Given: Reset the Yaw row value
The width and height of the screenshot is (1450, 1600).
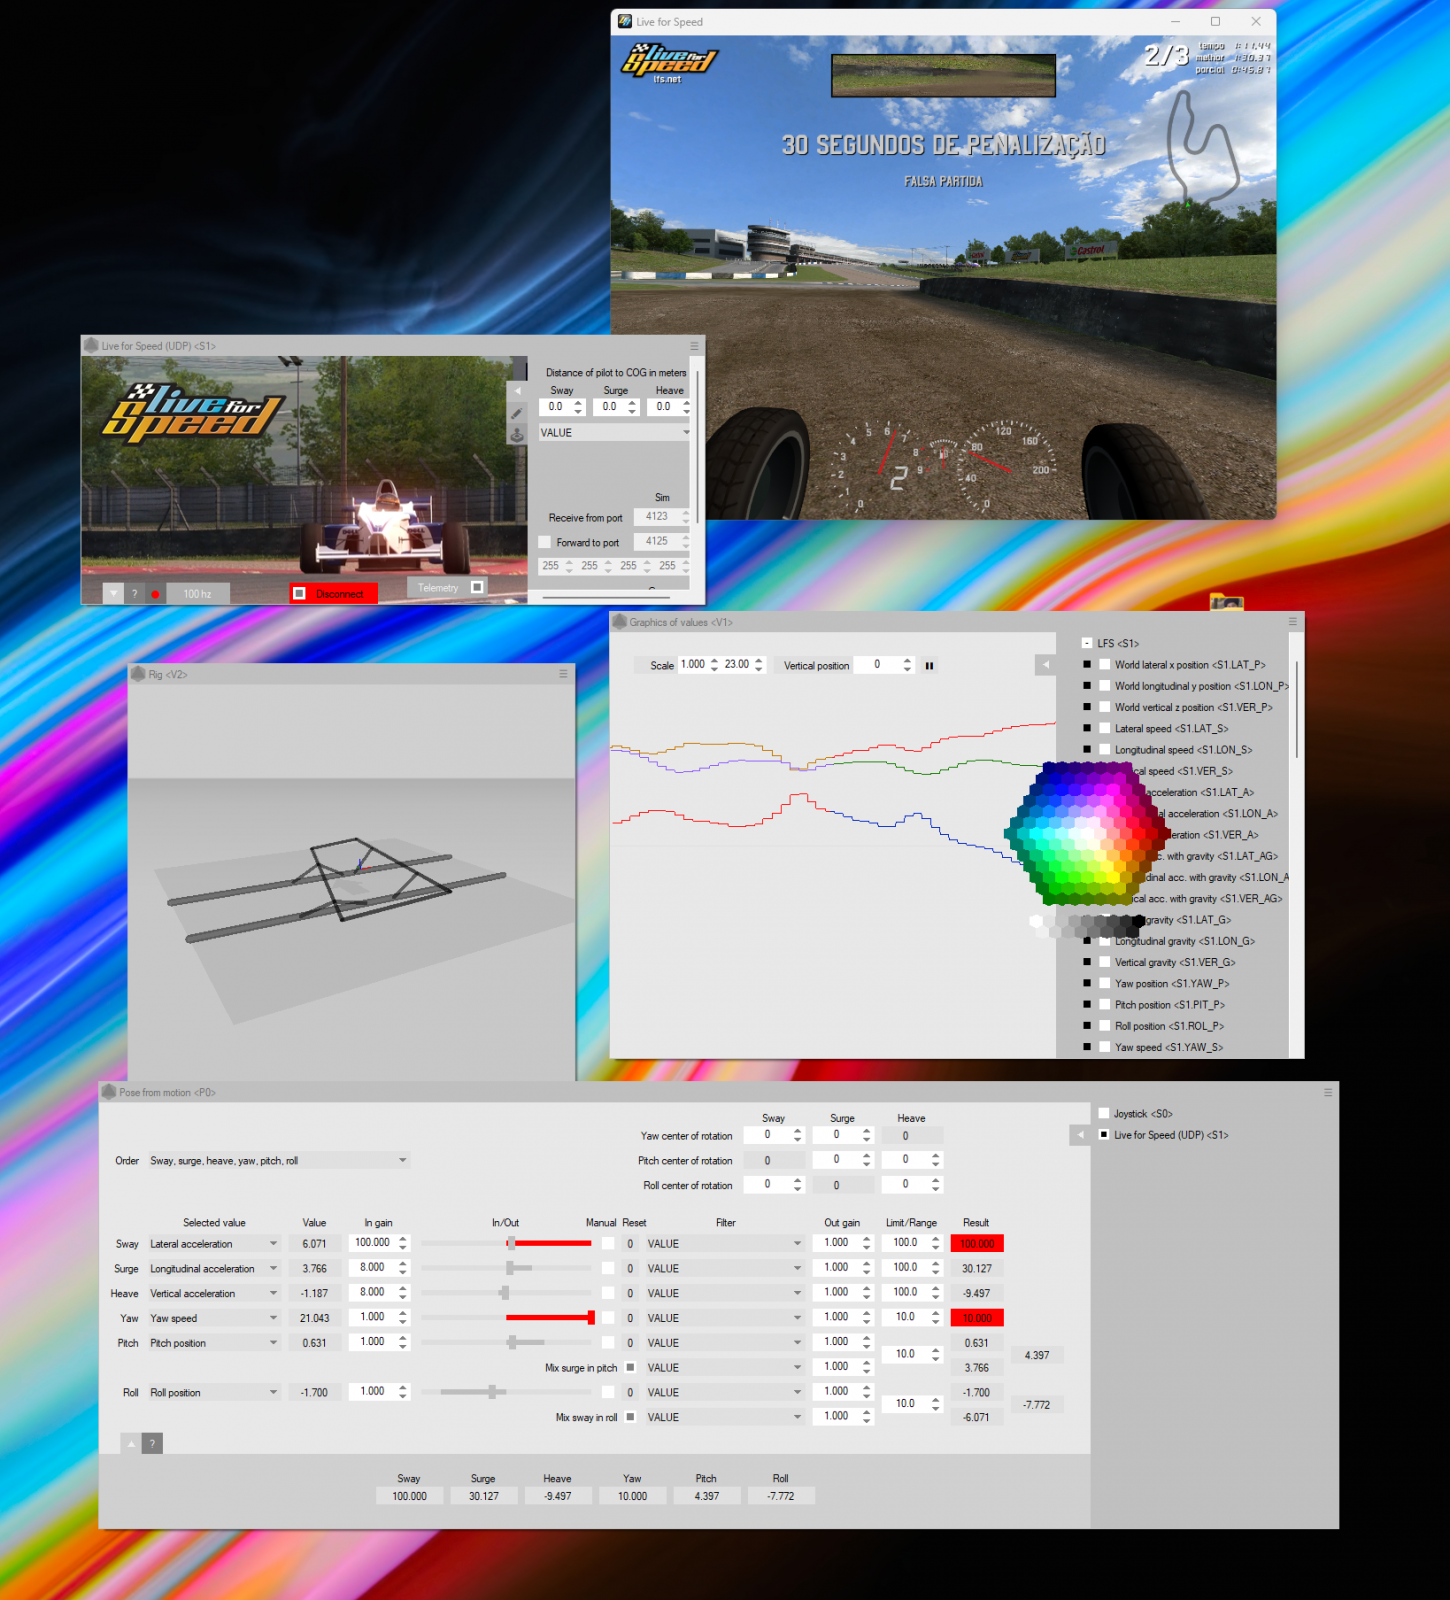Looking at the screenshot, I should (630, 1318).
